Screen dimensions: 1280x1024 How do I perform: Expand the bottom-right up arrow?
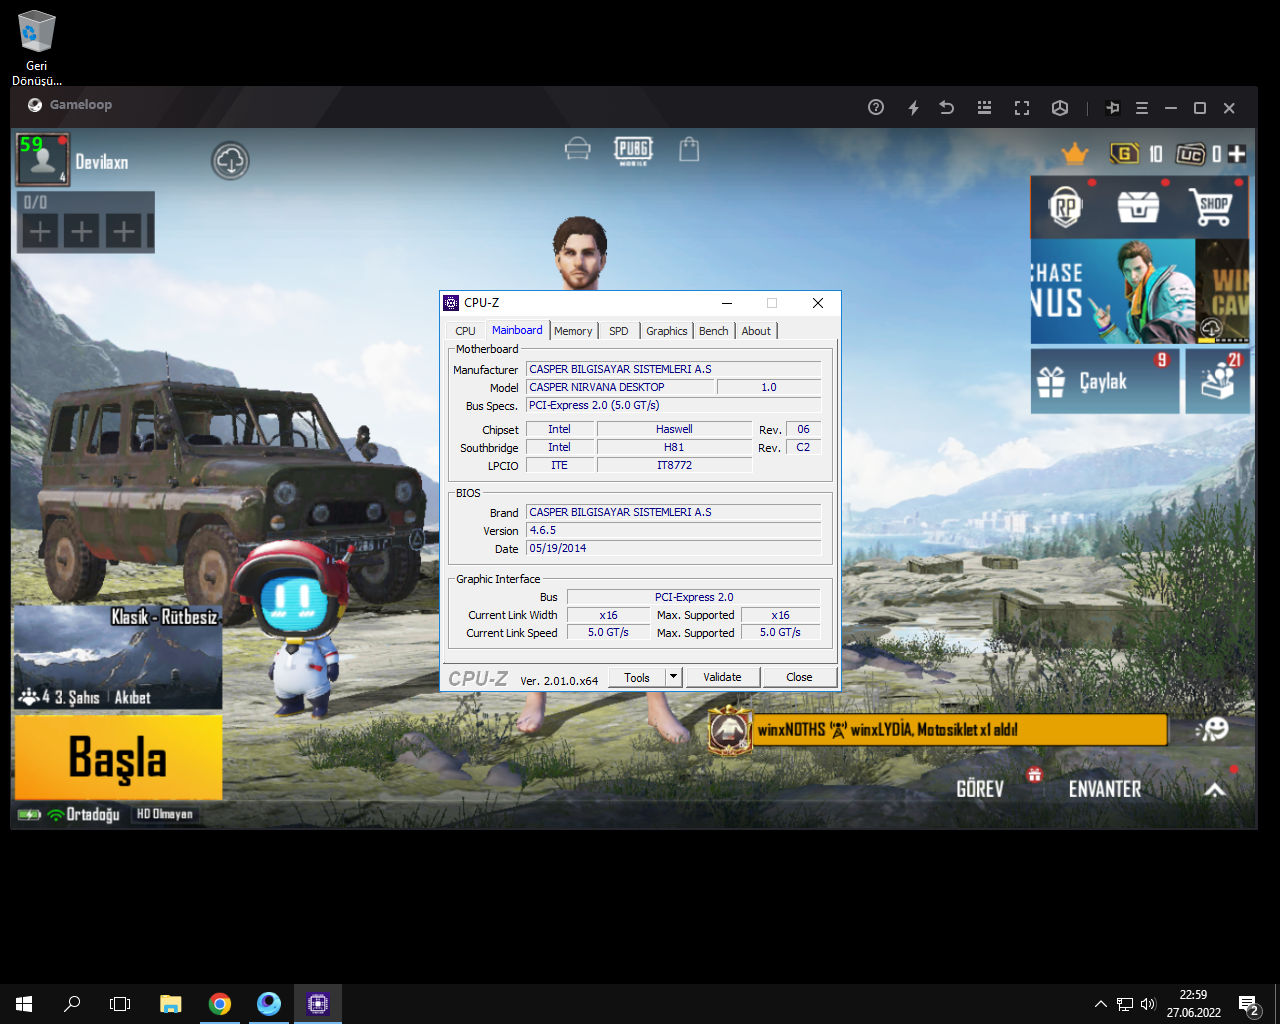(x=1215, y=790)
